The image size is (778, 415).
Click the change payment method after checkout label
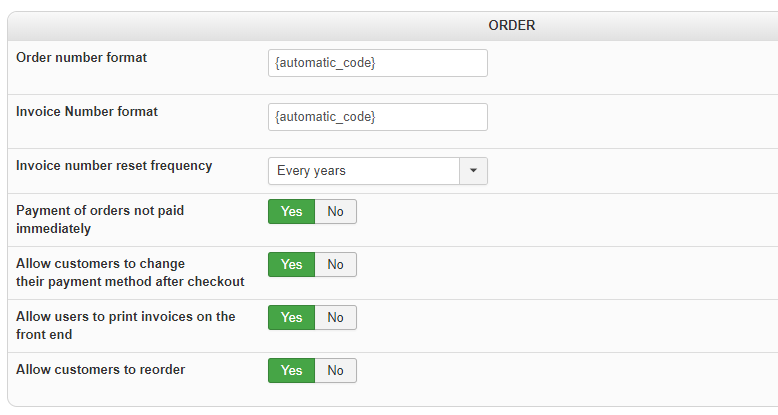[x=130, y=272]
